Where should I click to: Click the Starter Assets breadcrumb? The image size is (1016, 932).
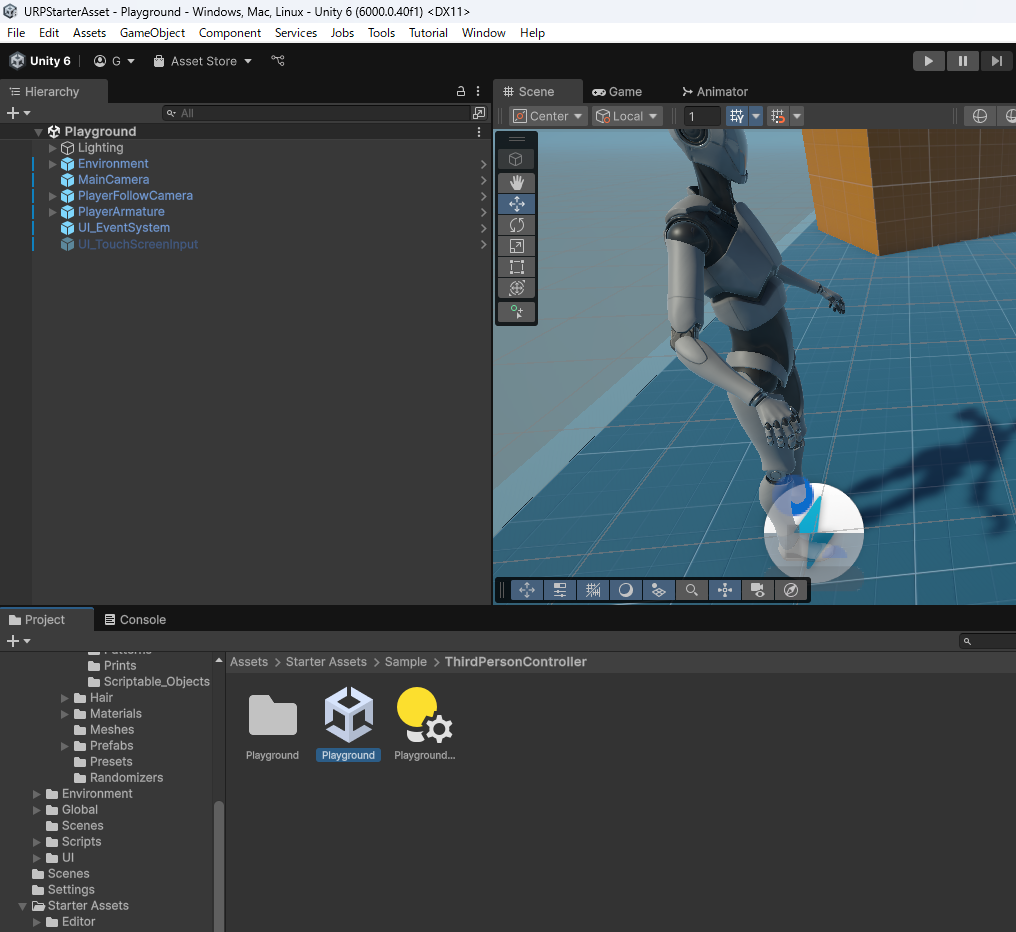tap(326, 662)
